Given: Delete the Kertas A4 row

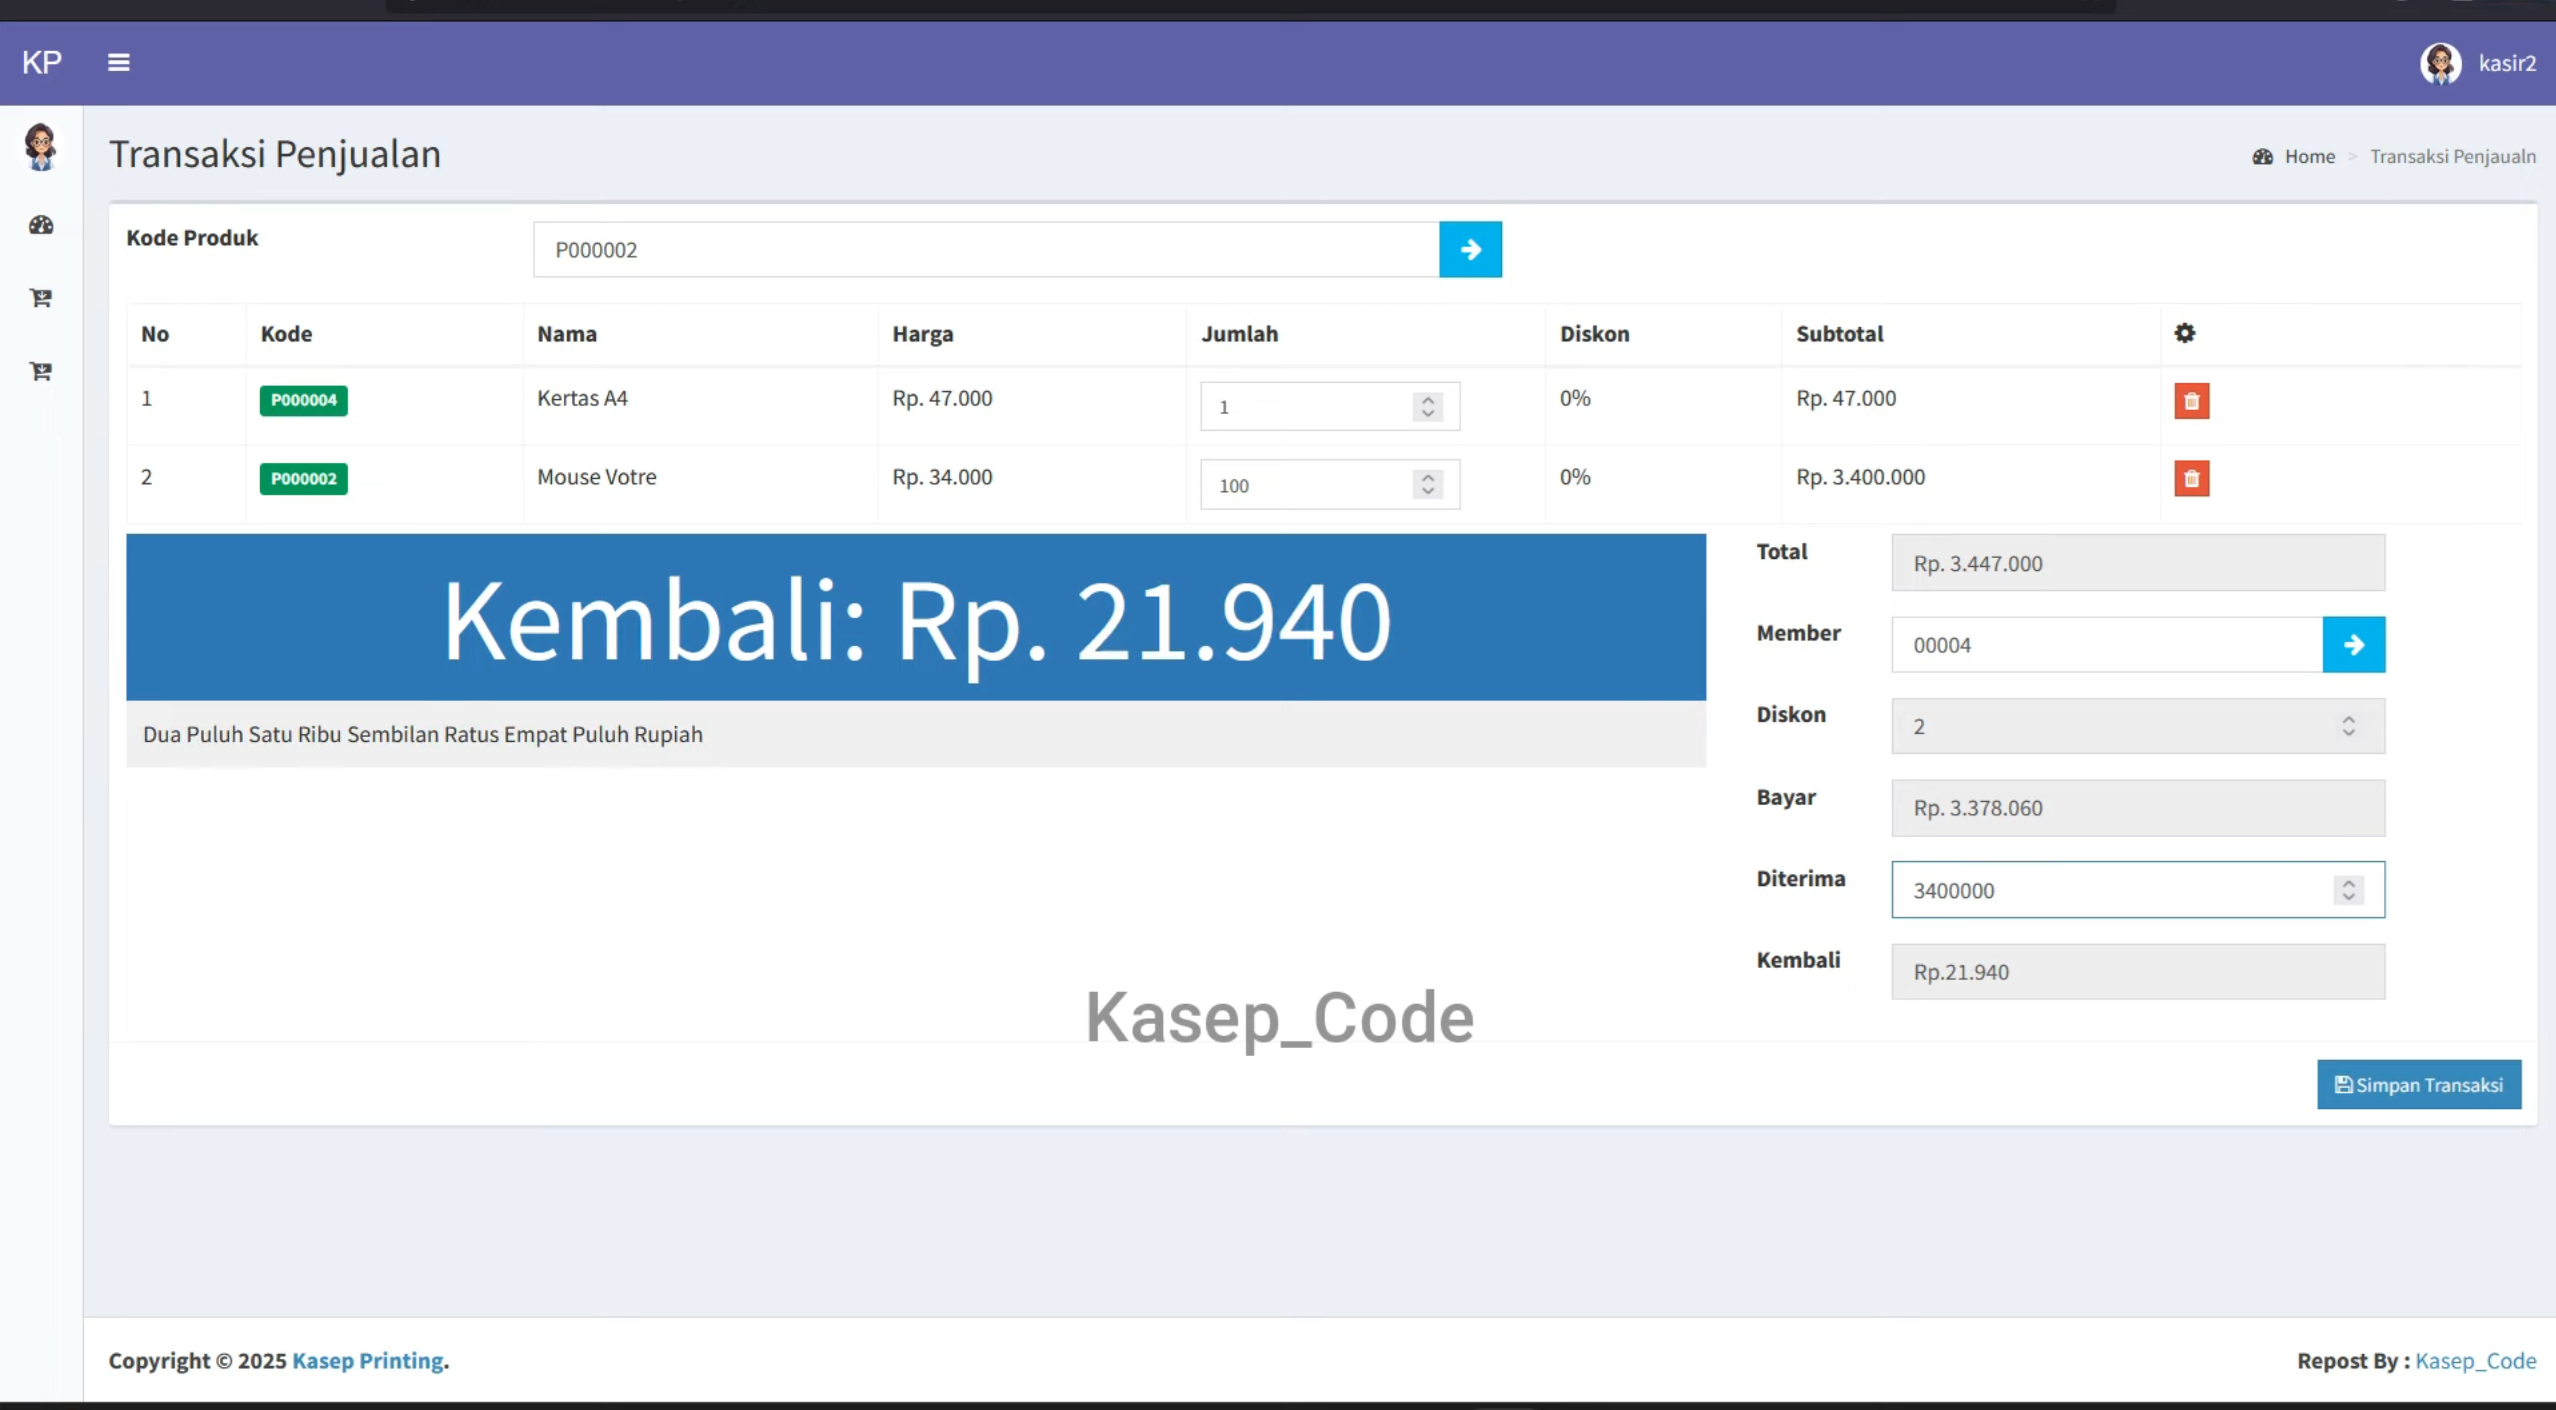Looking at the screenshot, I should (2191, 401).
